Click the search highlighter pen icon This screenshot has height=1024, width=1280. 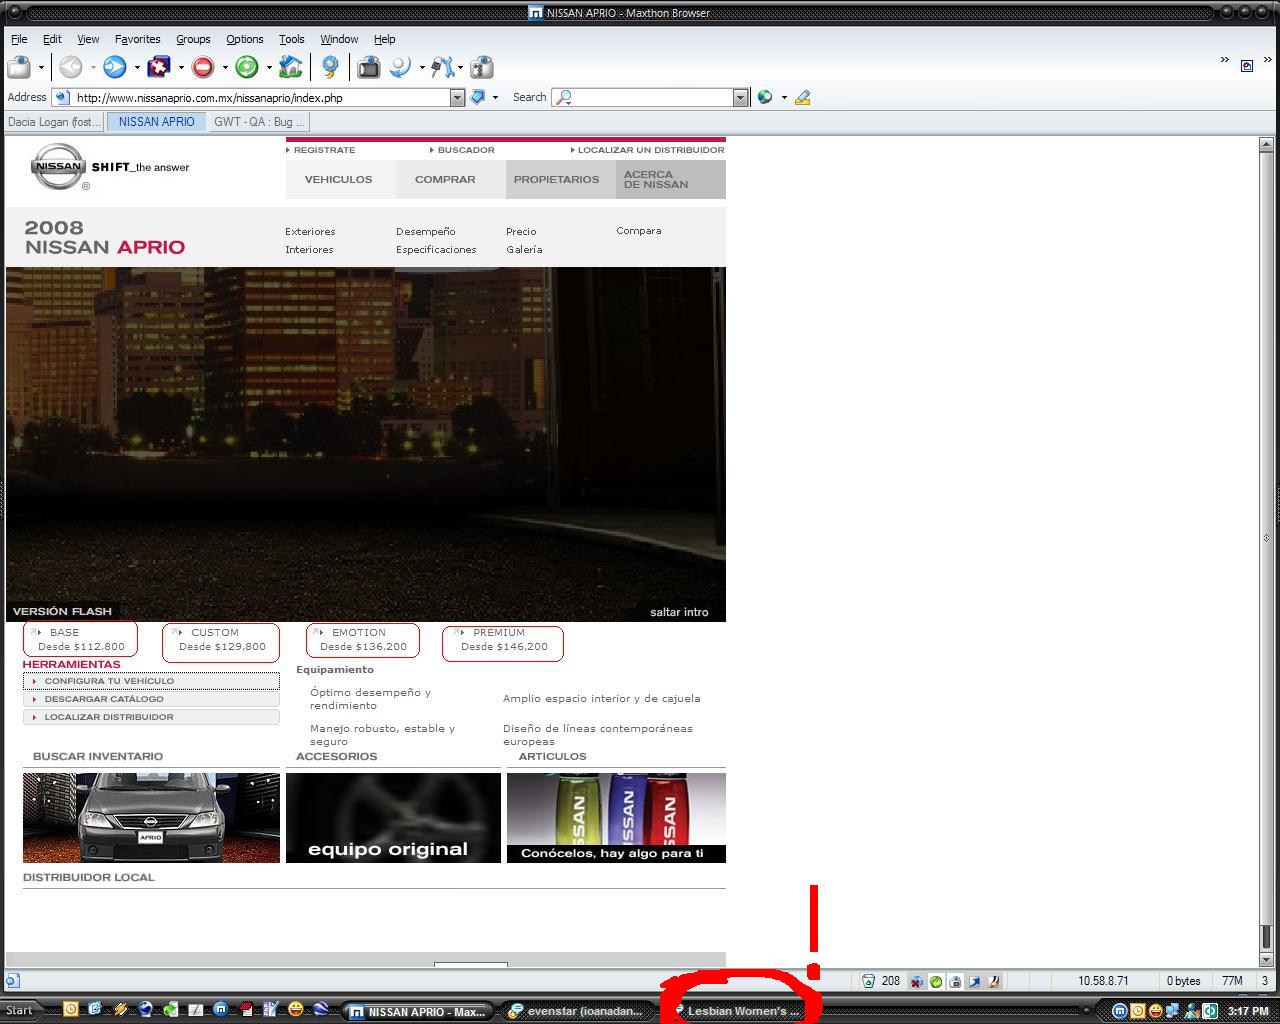tap(802, 97)
